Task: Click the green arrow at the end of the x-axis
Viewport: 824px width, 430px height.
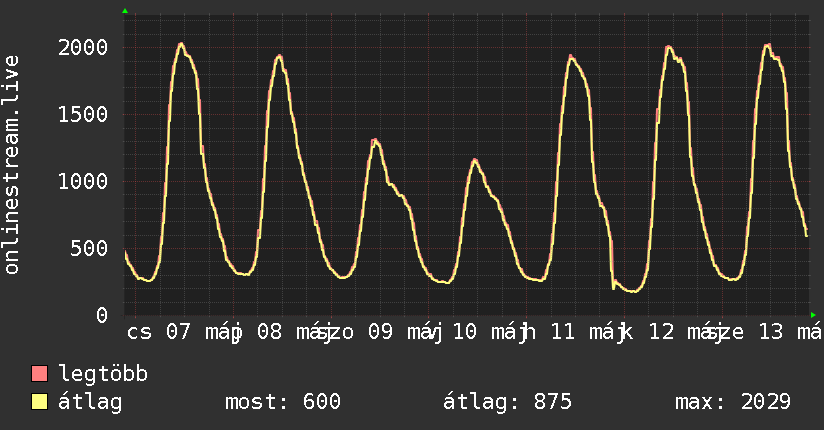Action: [x=813, y=315]
